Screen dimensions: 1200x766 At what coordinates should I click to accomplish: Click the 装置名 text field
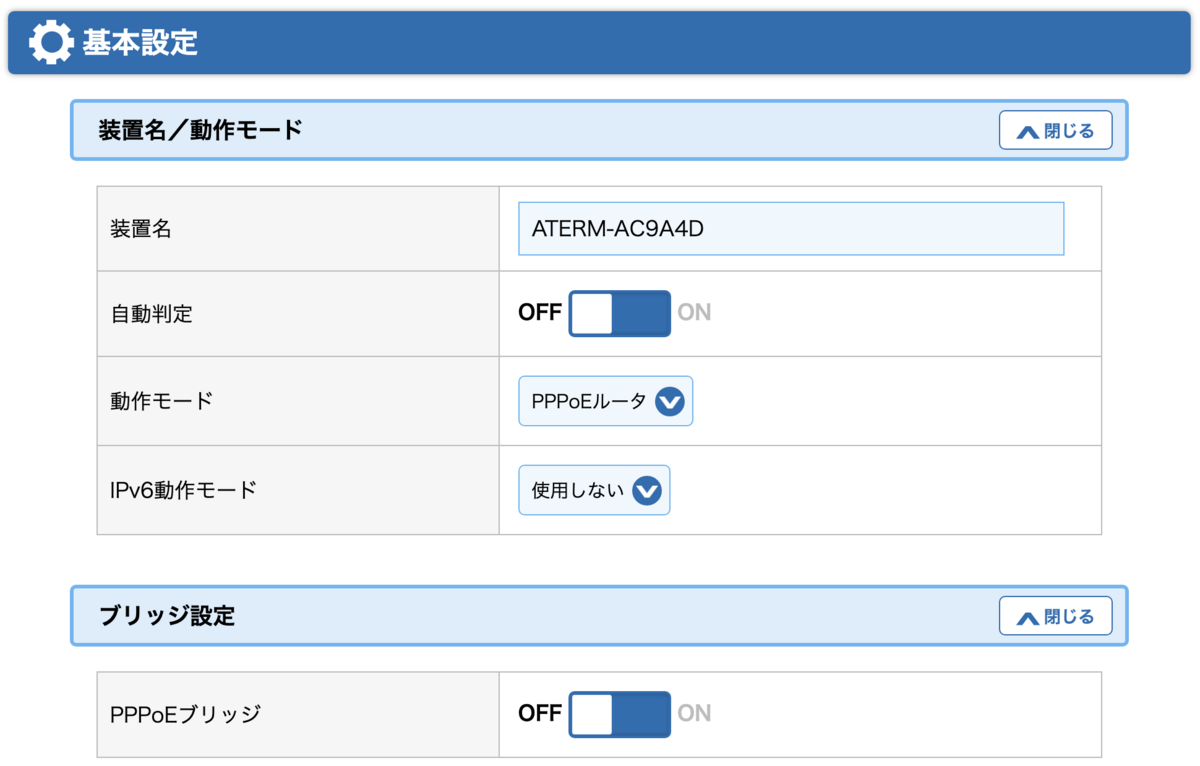(x=790, y=229)
